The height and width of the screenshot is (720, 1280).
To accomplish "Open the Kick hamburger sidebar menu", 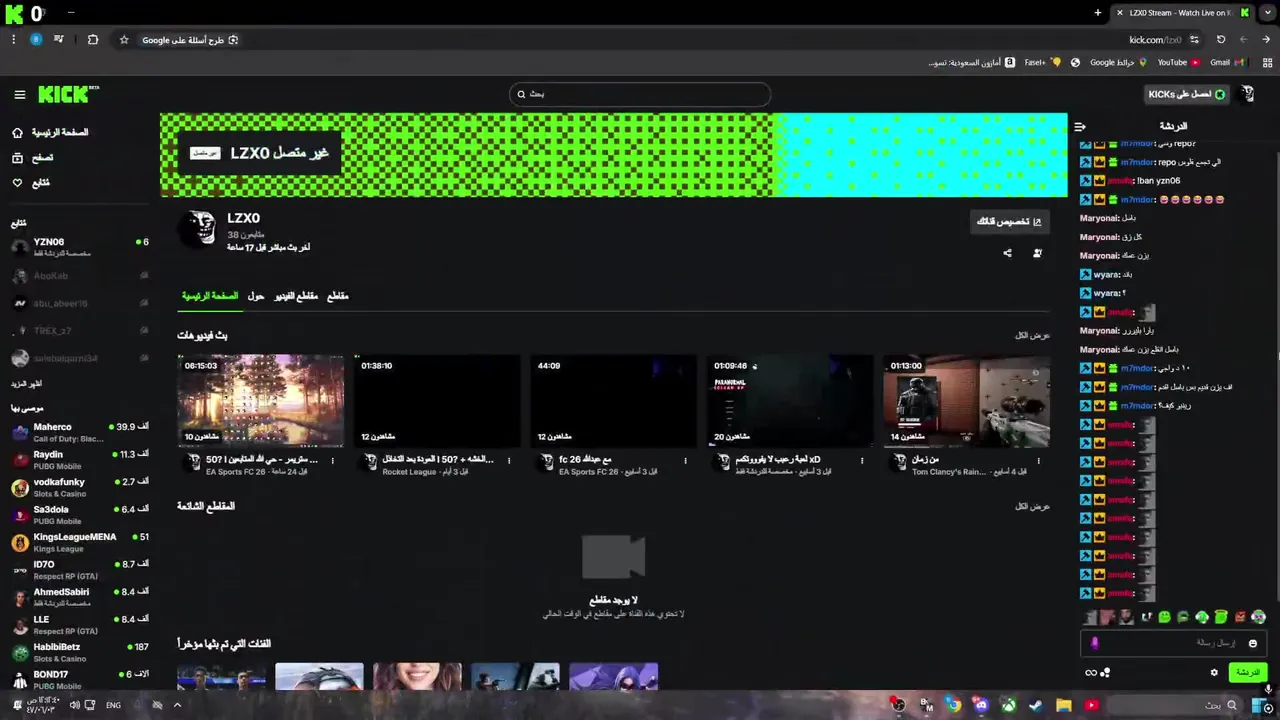I will (x=20, y=95).
